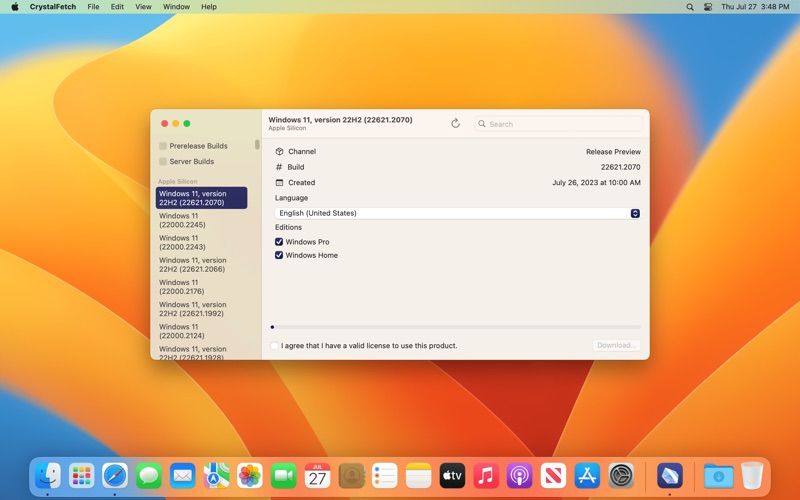Screen dimensions: 800x500
Task: Open Reminders from the Dock
Action: (385, 476)
